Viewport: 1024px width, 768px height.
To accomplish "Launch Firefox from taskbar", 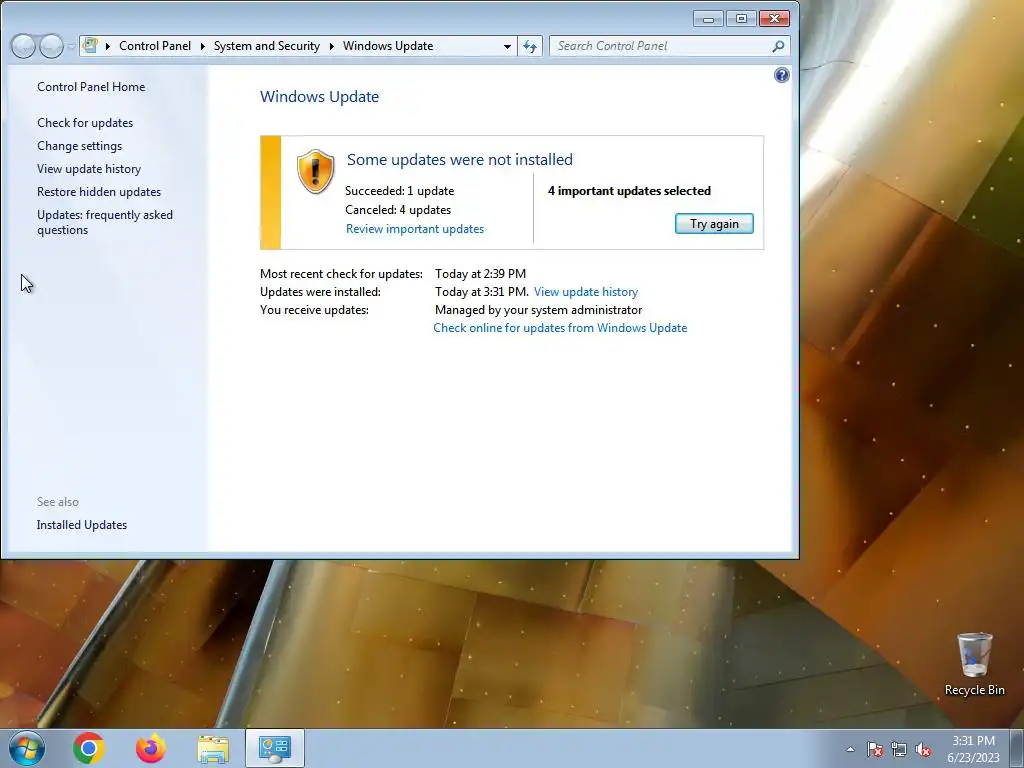I will tap(151, 748).
